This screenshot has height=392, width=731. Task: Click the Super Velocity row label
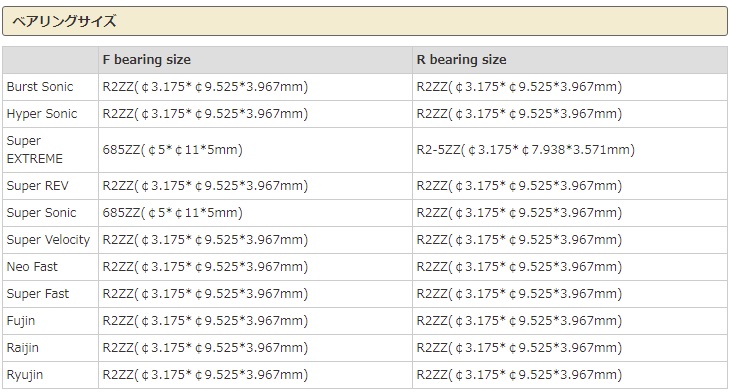click(48, 240)
